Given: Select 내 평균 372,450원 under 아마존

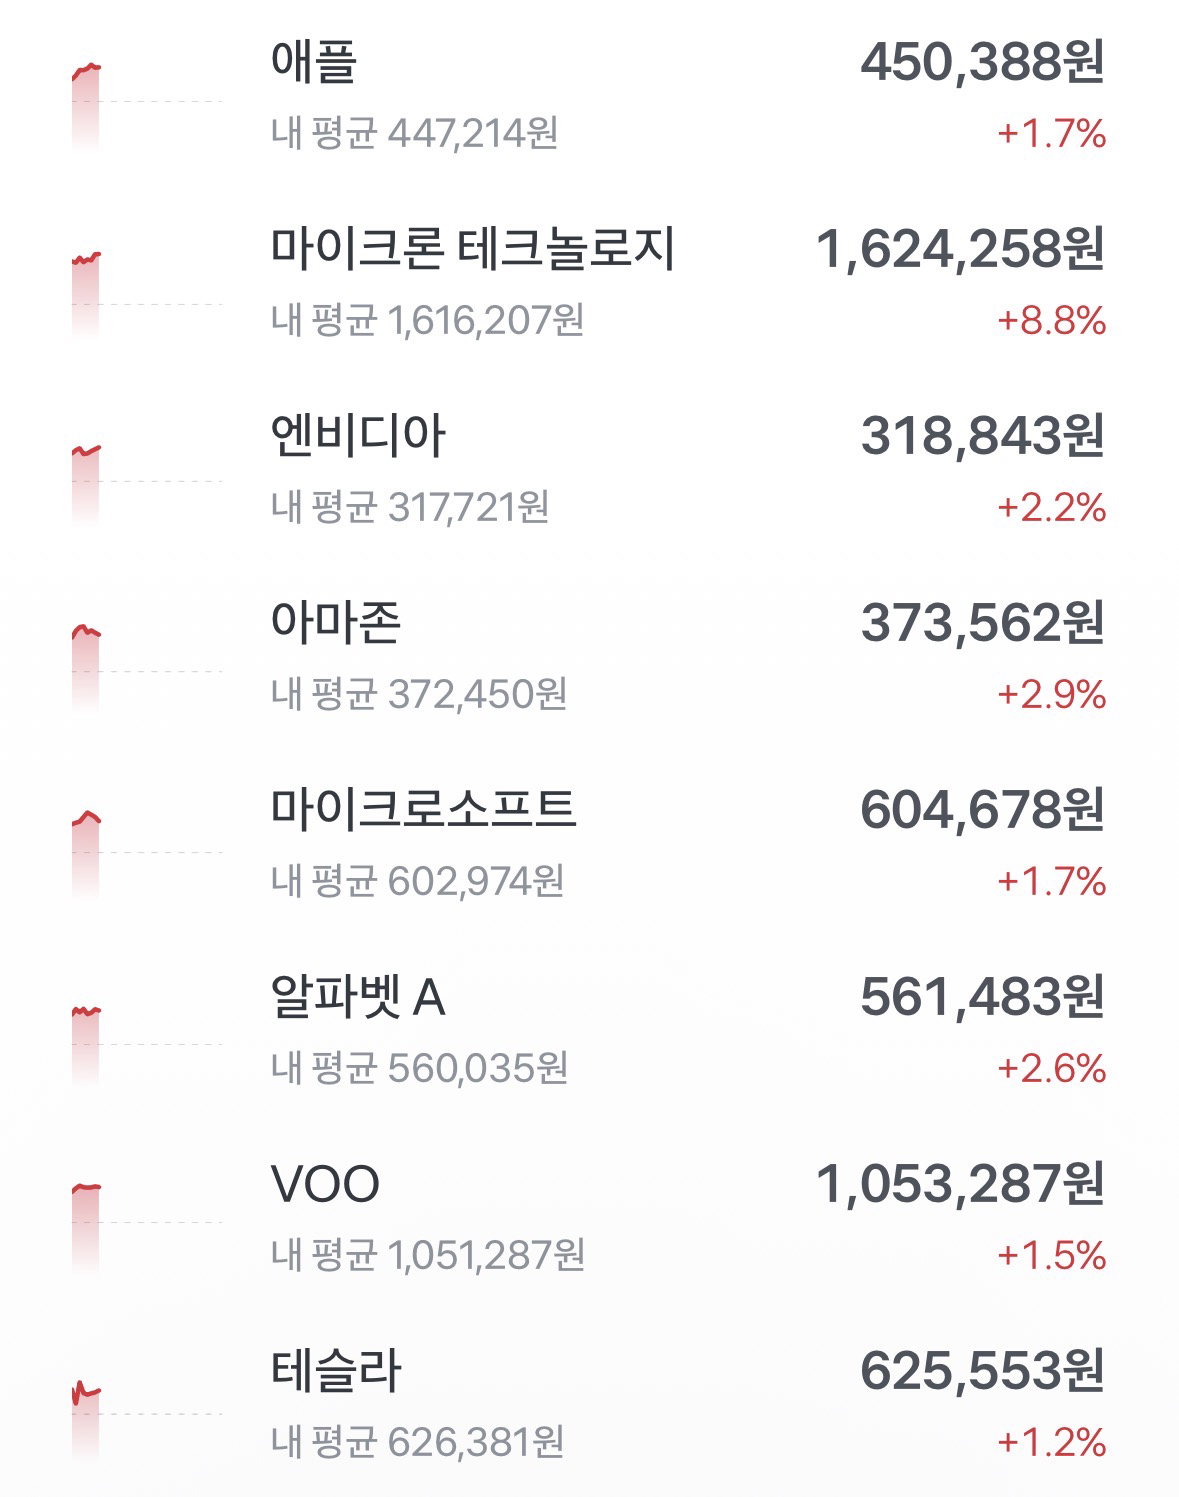Looking at the screenshot, I should click(x=419, y=694).
